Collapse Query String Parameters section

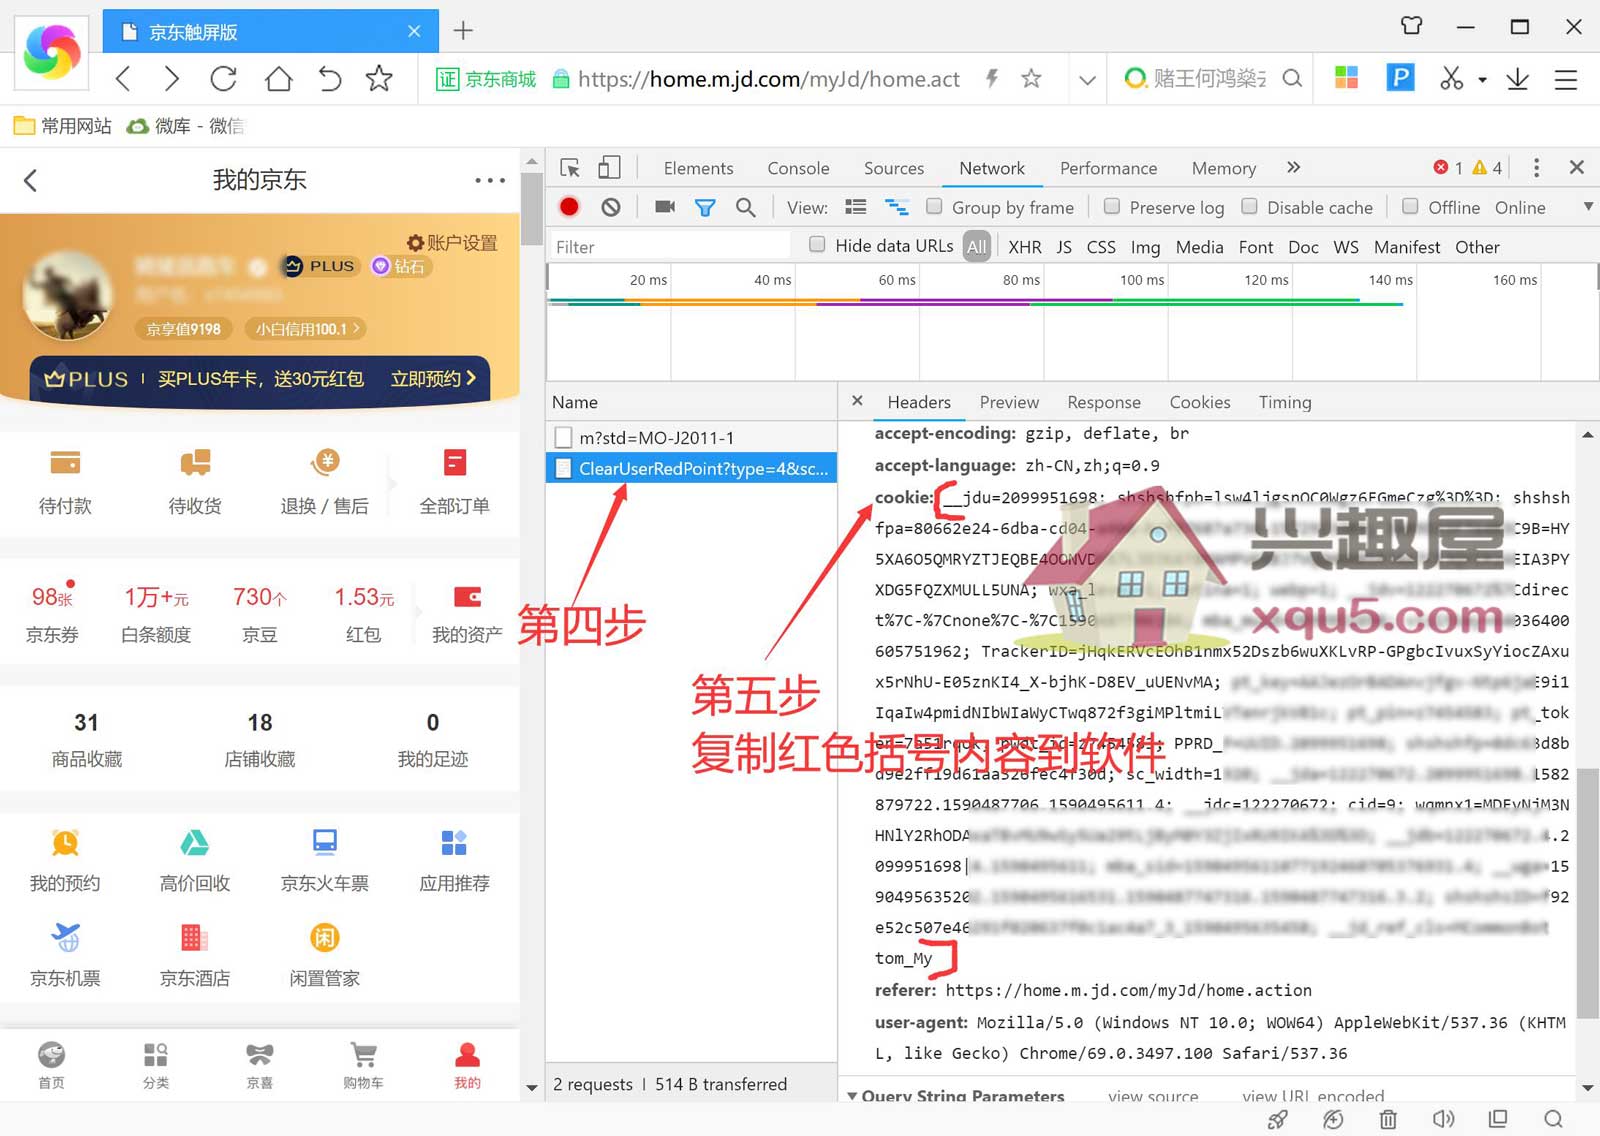pyautogui.click(x=852, y=1096)
